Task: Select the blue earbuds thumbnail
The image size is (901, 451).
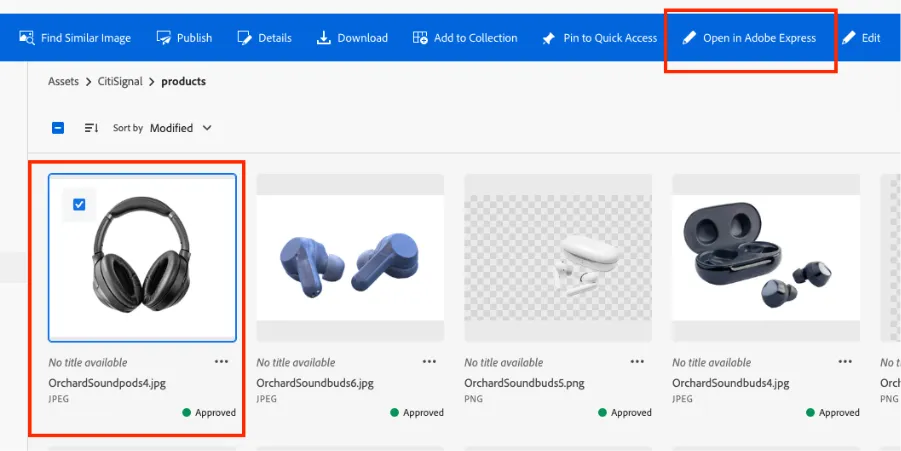Action: click(x=350, y=257)
